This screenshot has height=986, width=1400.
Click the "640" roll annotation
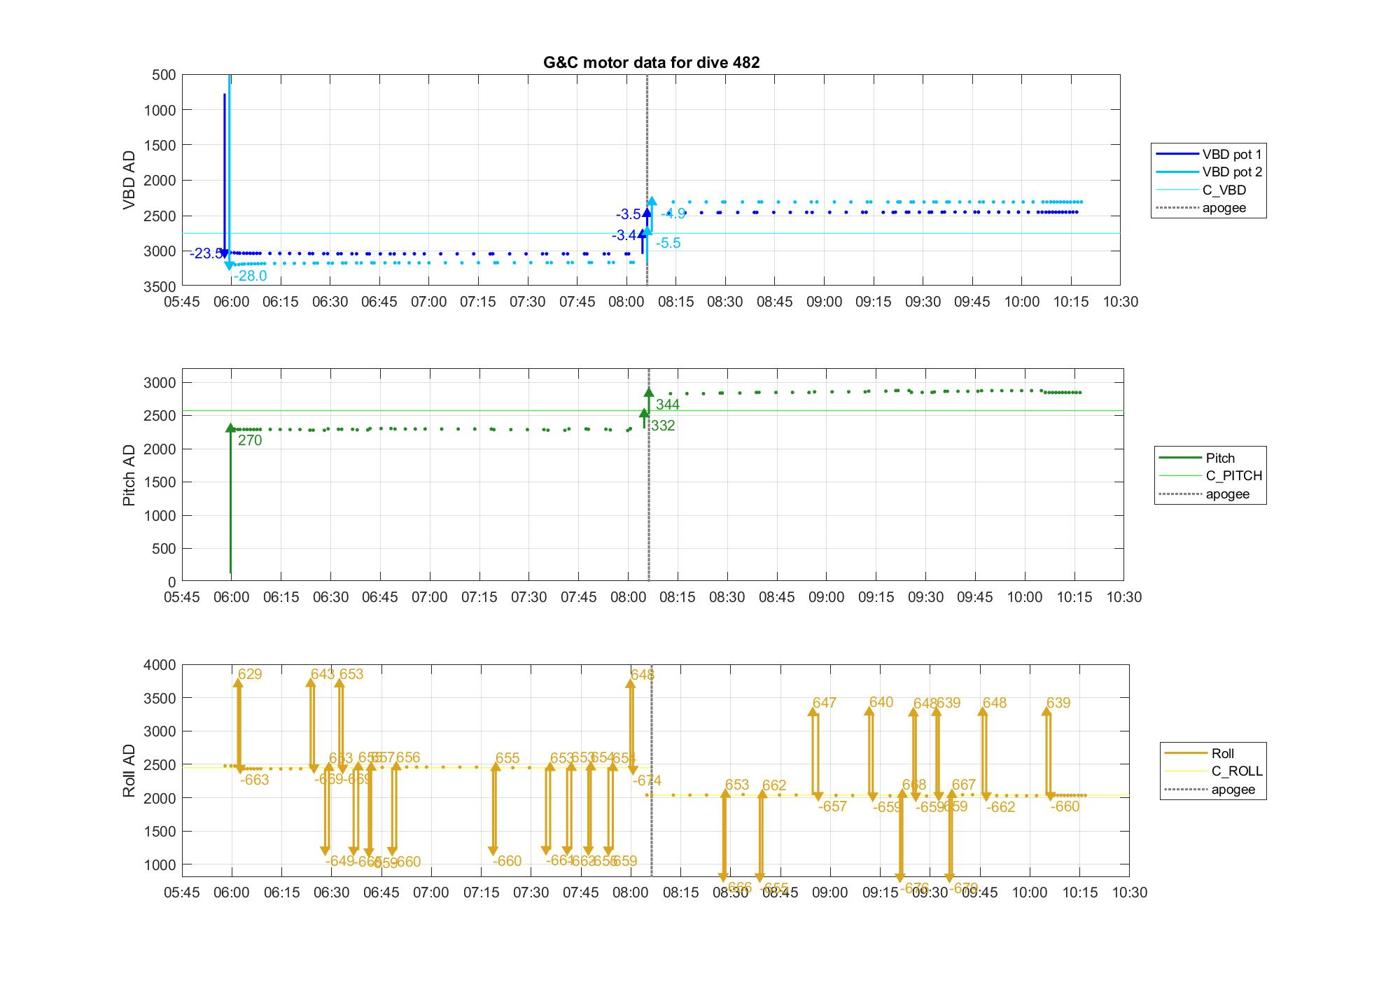(881, 702)
